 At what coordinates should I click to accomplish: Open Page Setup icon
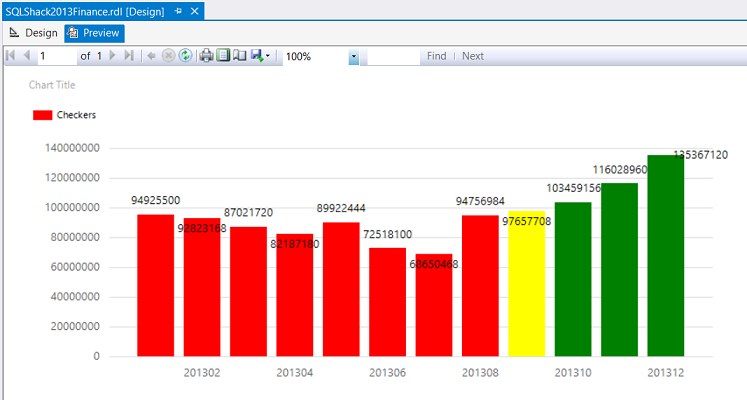pos(239,56)
